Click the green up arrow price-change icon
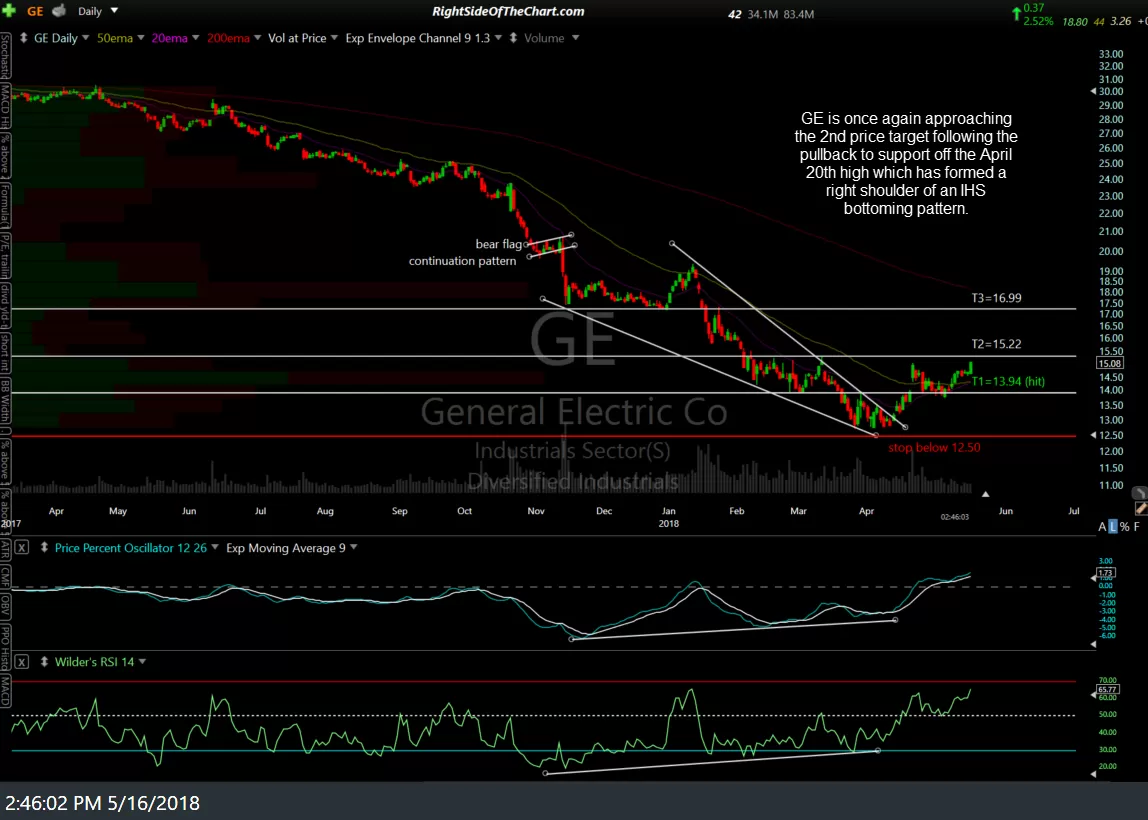 [x=1016, y=14]
